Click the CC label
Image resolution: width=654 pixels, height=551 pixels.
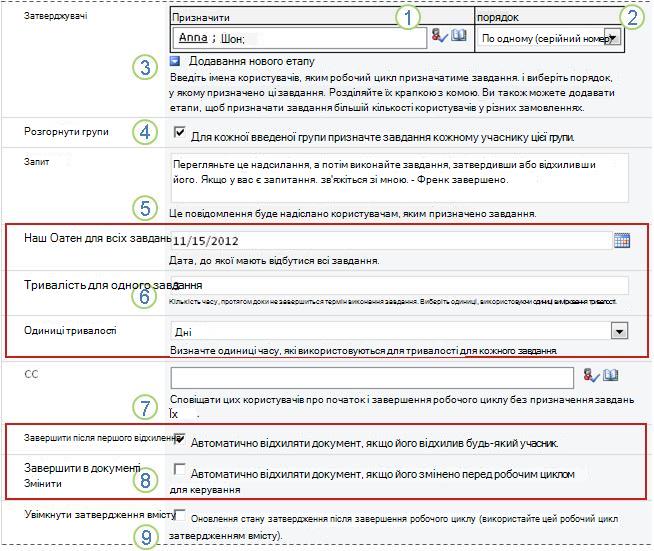click(x=31, y=374)
